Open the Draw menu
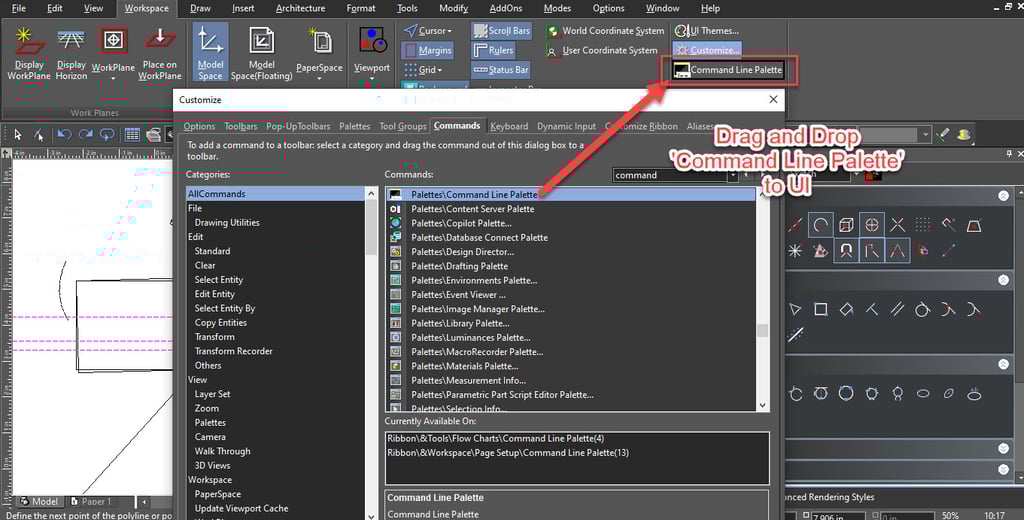This screenshot has height=520, width=1024. pyautogui.click(x=200, y=8)
